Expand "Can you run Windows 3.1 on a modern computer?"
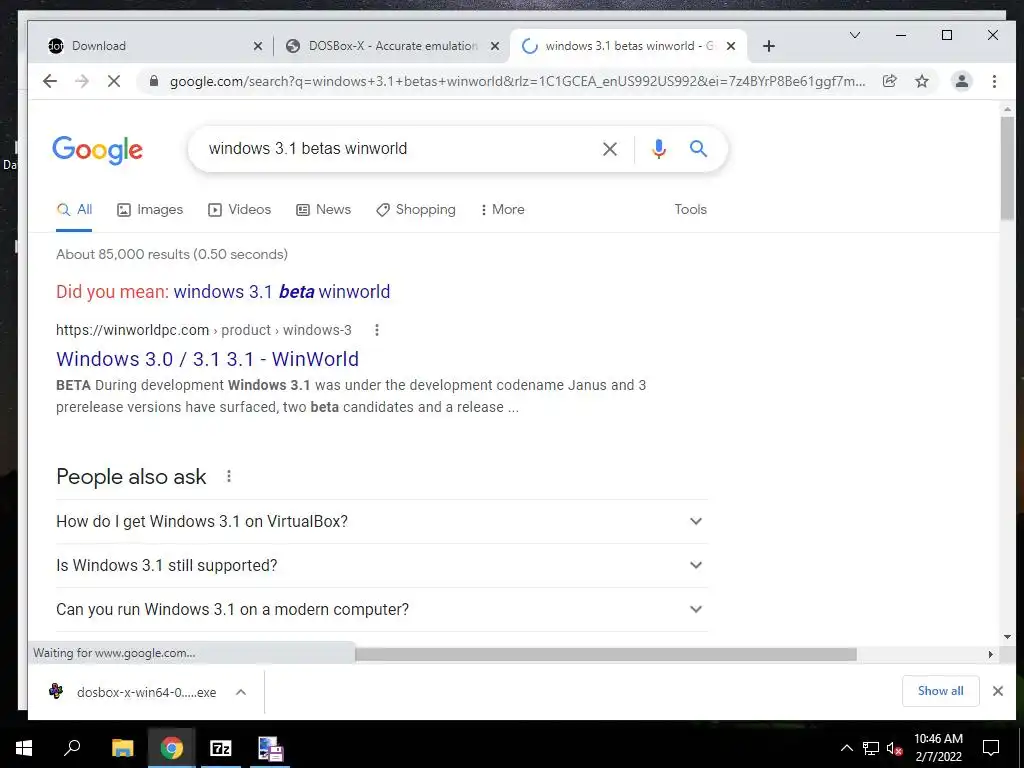 [382, 609]
